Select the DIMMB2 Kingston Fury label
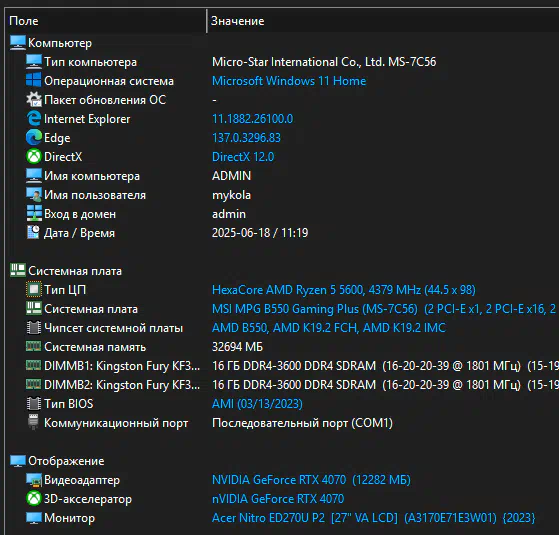The image size is (559, 535). pyautogui.click(x=122, y=385)
